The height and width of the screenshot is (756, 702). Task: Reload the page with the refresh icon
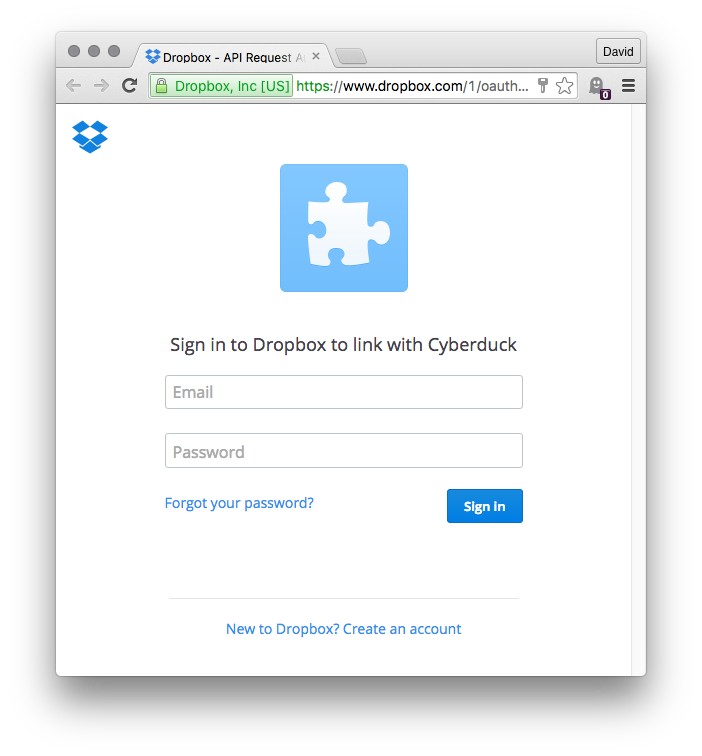[129, 86]
